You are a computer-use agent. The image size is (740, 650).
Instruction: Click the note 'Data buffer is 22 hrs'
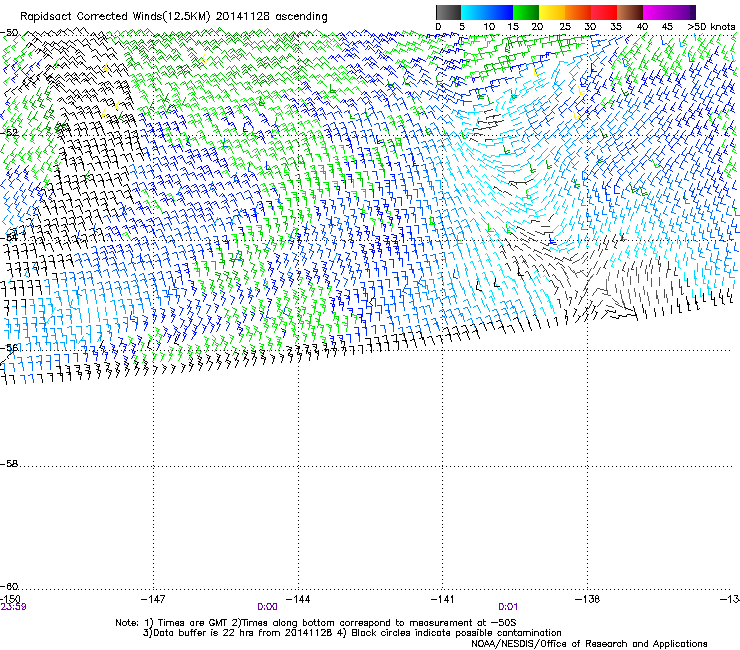point(204,633)
